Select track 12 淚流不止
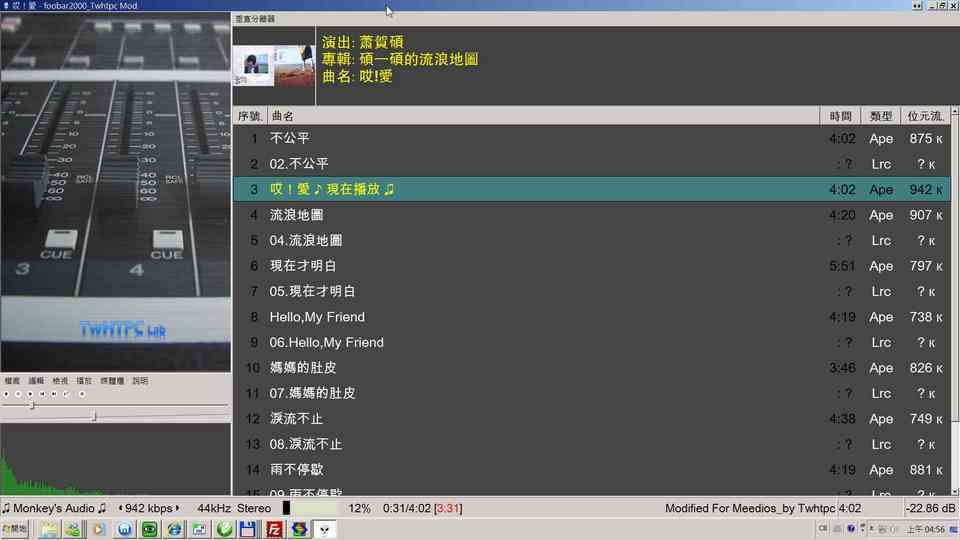The height and width of the screenshot is (540, 960). coord(591,419)
